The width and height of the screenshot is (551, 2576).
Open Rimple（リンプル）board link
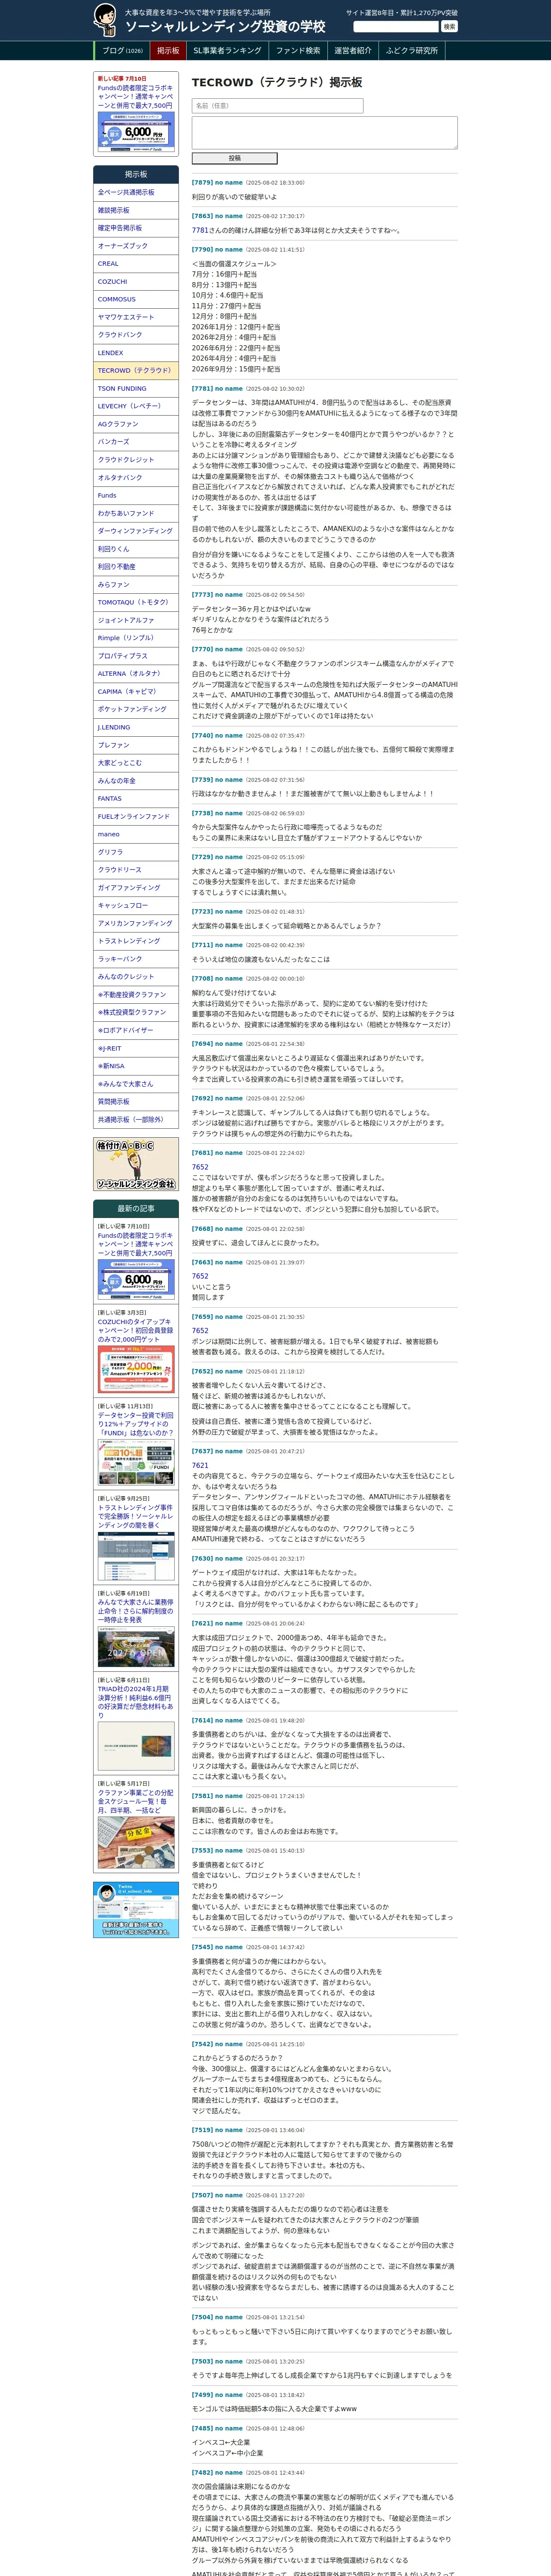[x=136, y=638]
